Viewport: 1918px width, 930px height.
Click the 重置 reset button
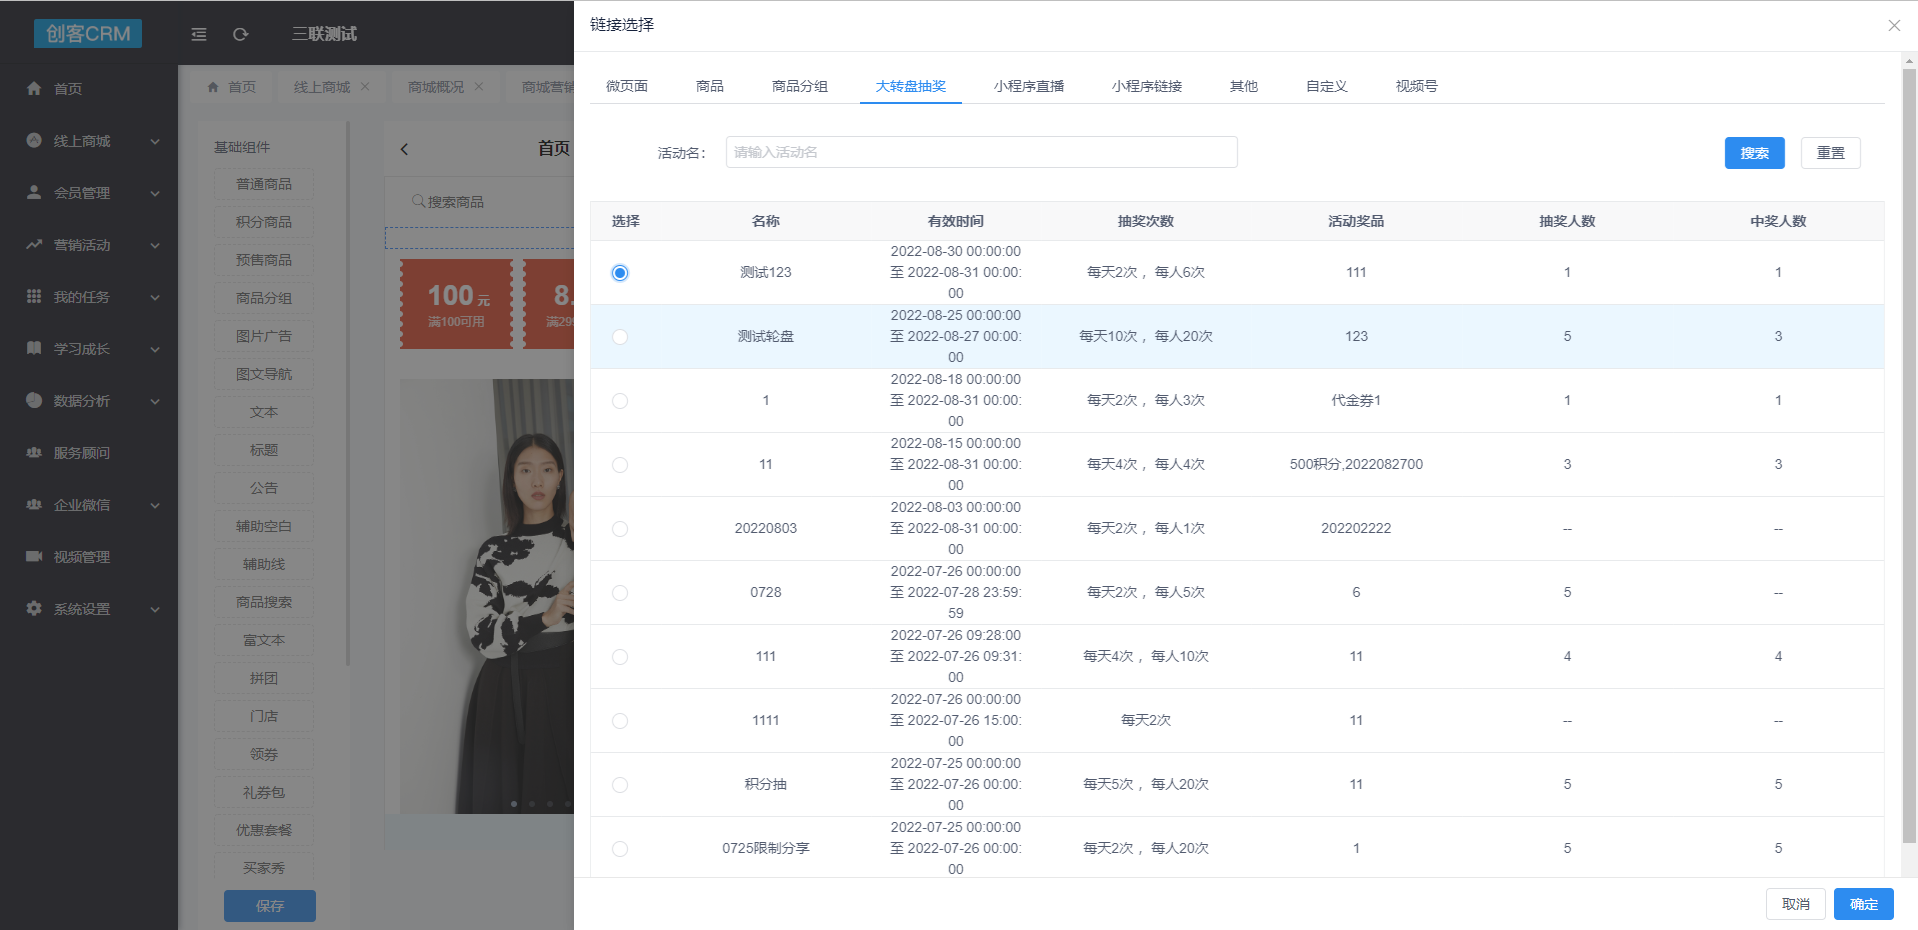point(1831,153)
